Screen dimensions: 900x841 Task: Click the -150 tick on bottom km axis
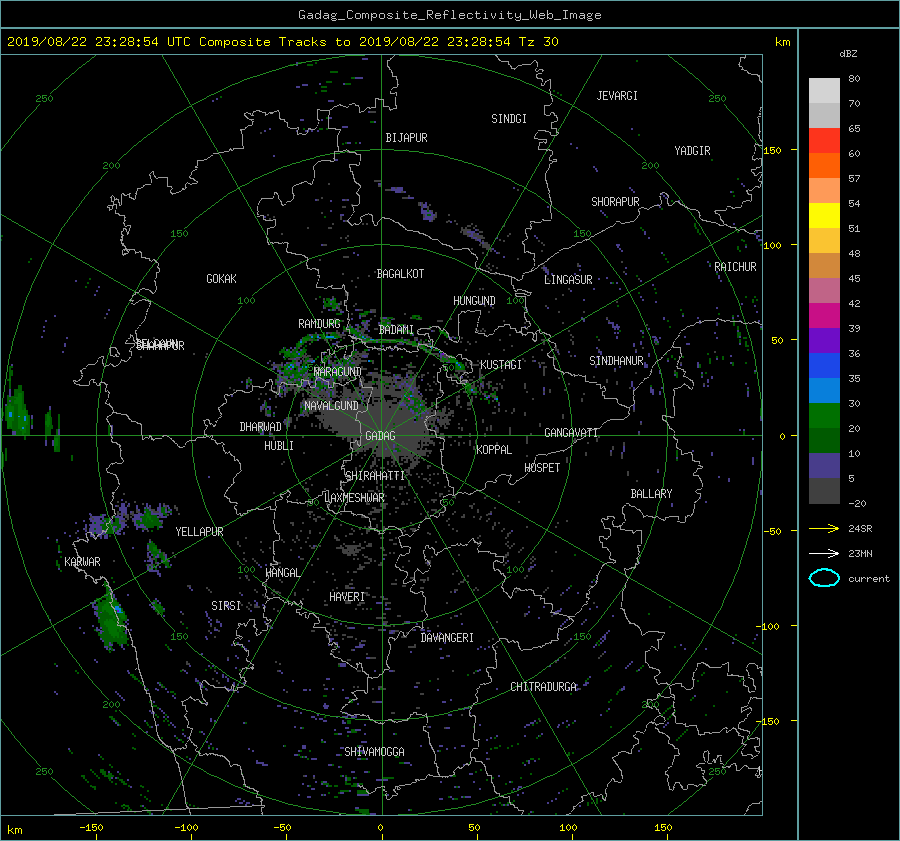tap(91, 827)
